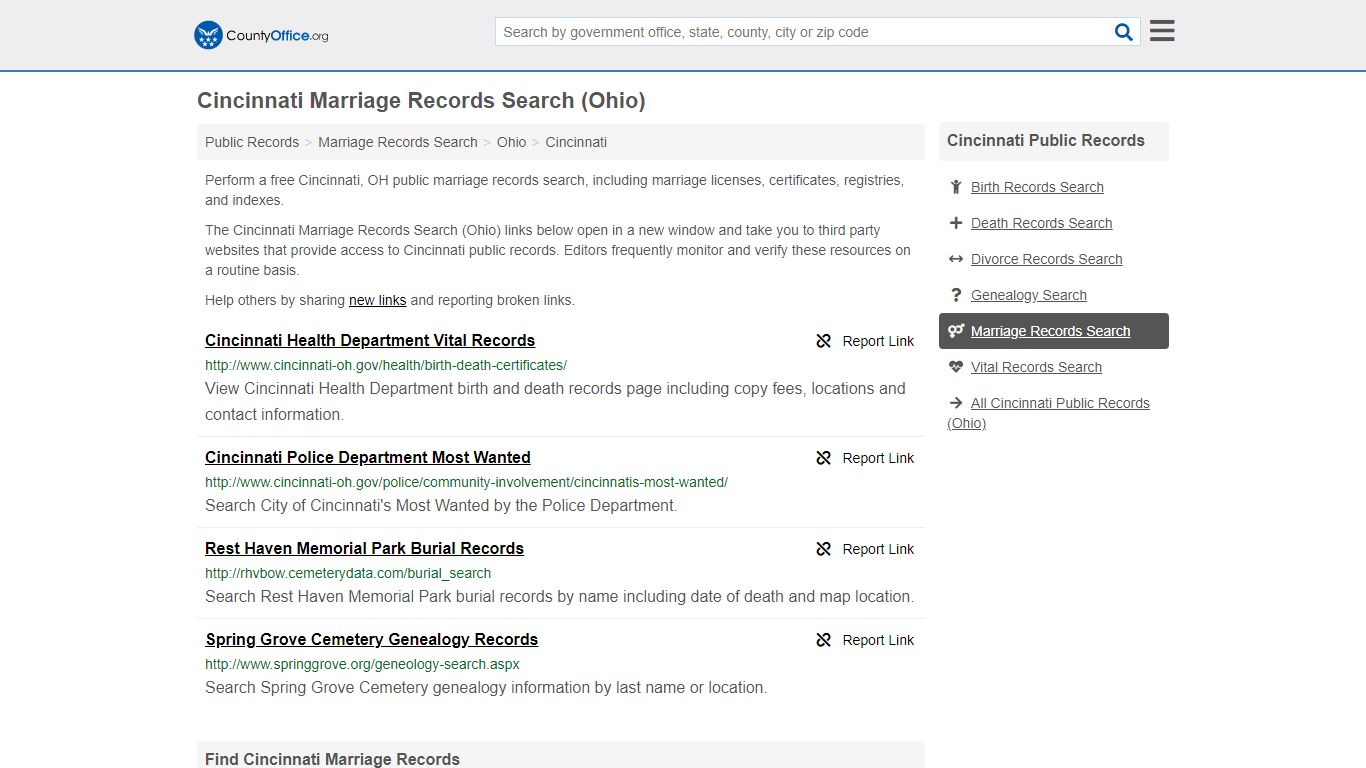Open Cincinnati Health Department Vital Records

click(370, 340)
